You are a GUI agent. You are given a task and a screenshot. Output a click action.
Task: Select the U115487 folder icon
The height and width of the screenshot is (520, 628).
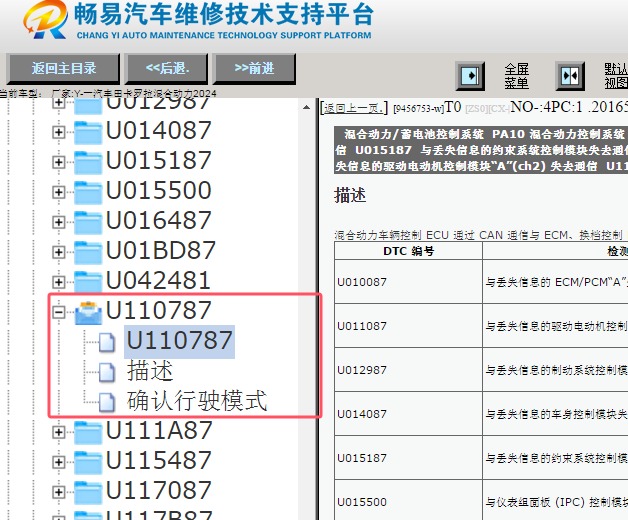[x=88, y=463]
